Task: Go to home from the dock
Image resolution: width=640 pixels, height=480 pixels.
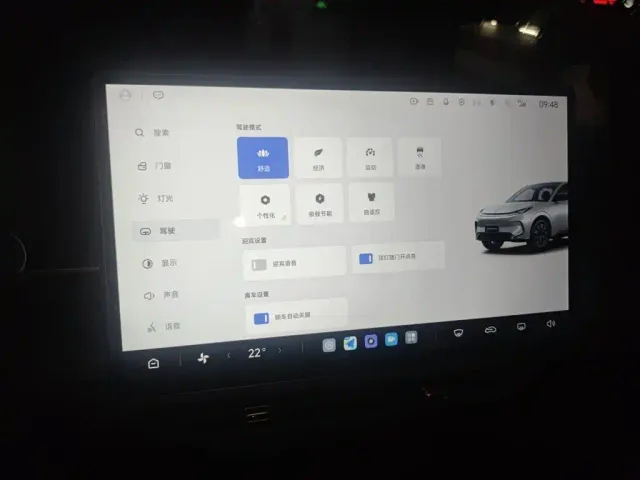Action: 153,363
